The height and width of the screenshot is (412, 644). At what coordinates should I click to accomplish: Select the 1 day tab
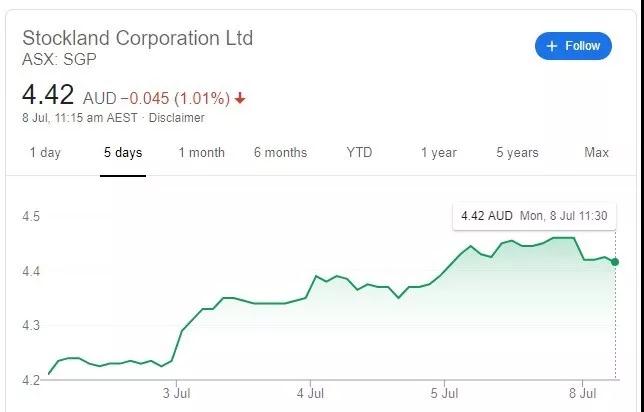coord(45,153)
